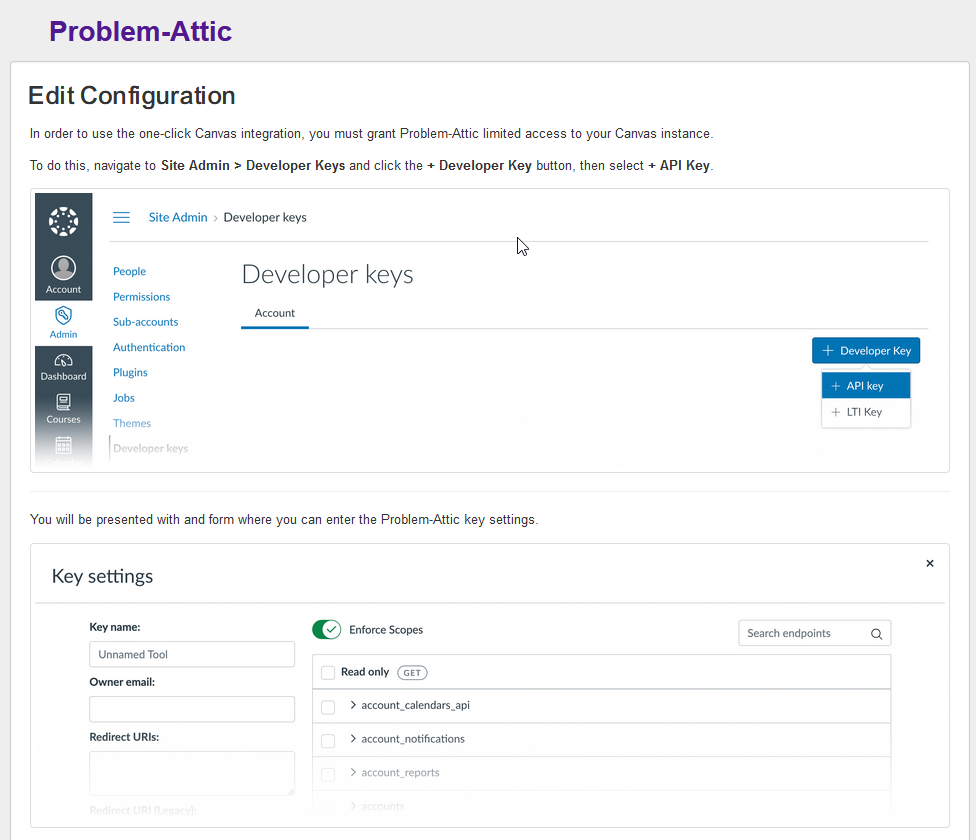Click the Site Admin breadcrumb link
Viewport: 976px width, 840px height.
coord(178,217)
